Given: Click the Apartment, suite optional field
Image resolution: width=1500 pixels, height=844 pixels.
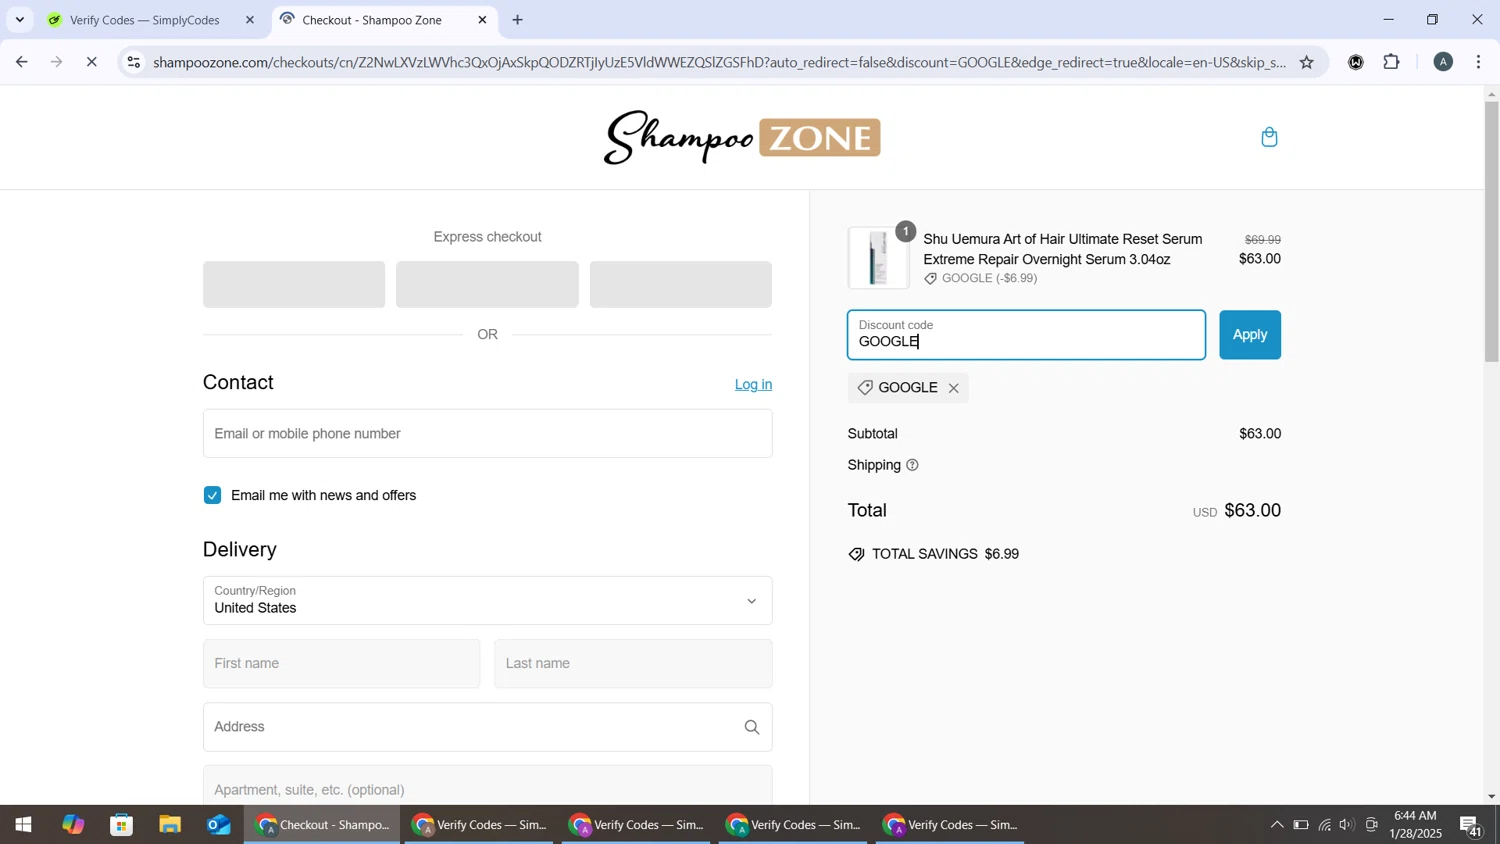Looking at the screenshot, I should [x=487, y=786].
